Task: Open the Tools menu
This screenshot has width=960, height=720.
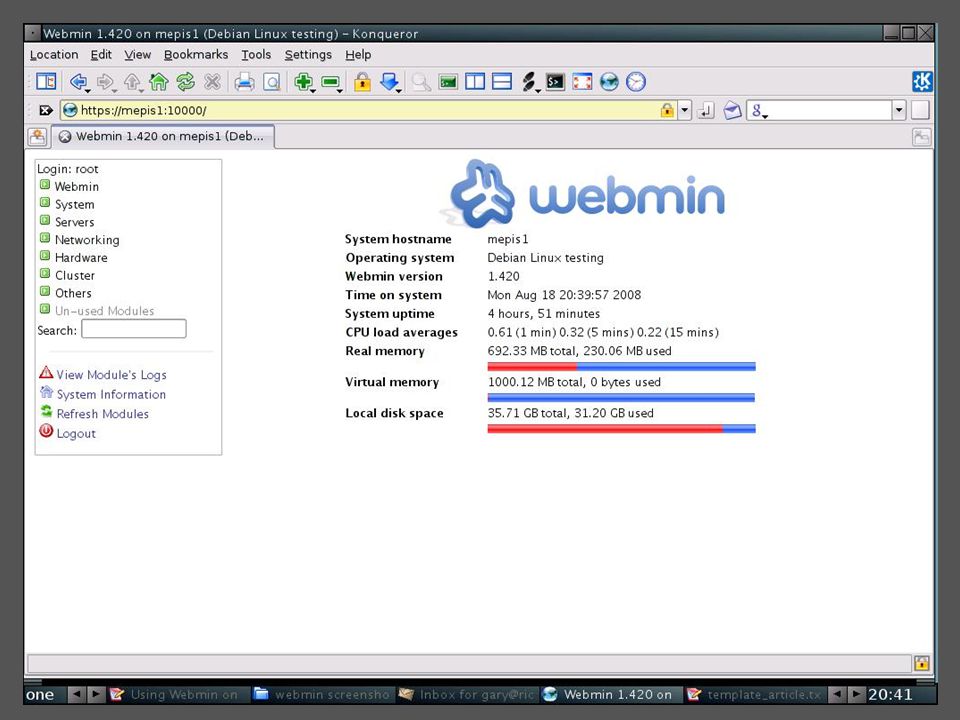Action: (x=256, y=54)
